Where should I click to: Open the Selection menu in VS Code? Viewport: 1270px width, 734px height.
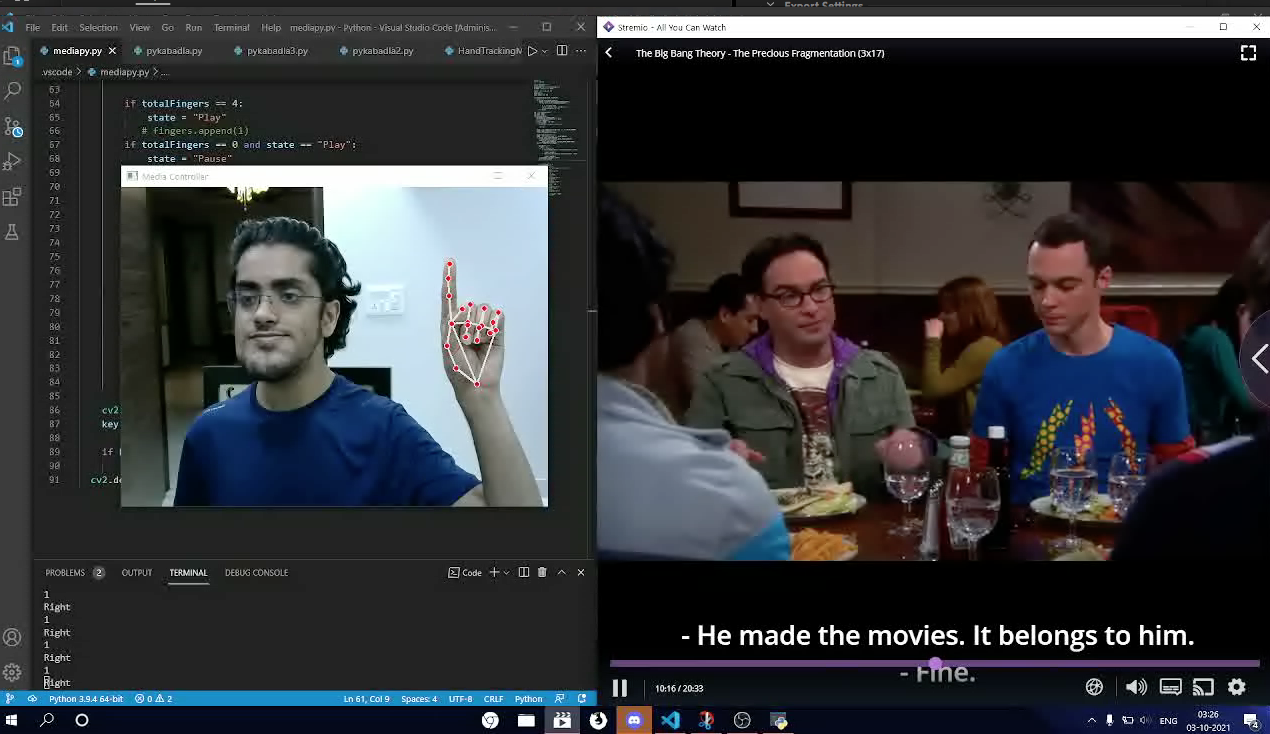pos(98,27)
